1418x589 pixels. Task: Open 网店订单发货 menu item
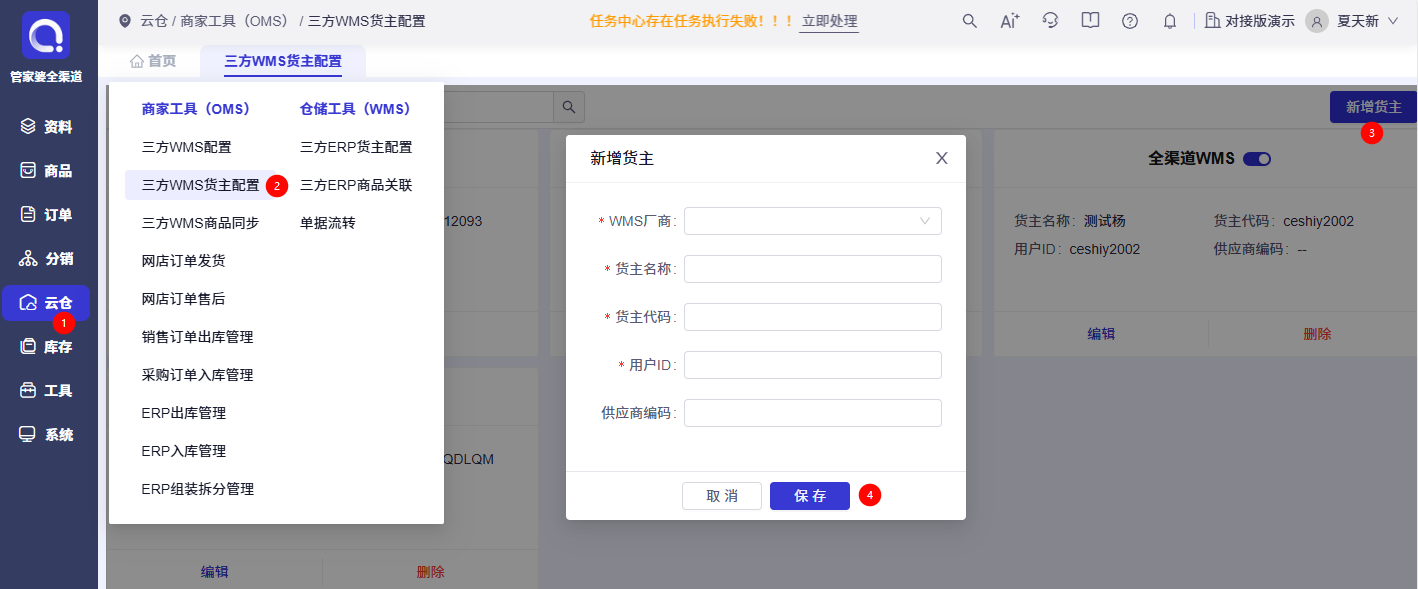[183, 261]
